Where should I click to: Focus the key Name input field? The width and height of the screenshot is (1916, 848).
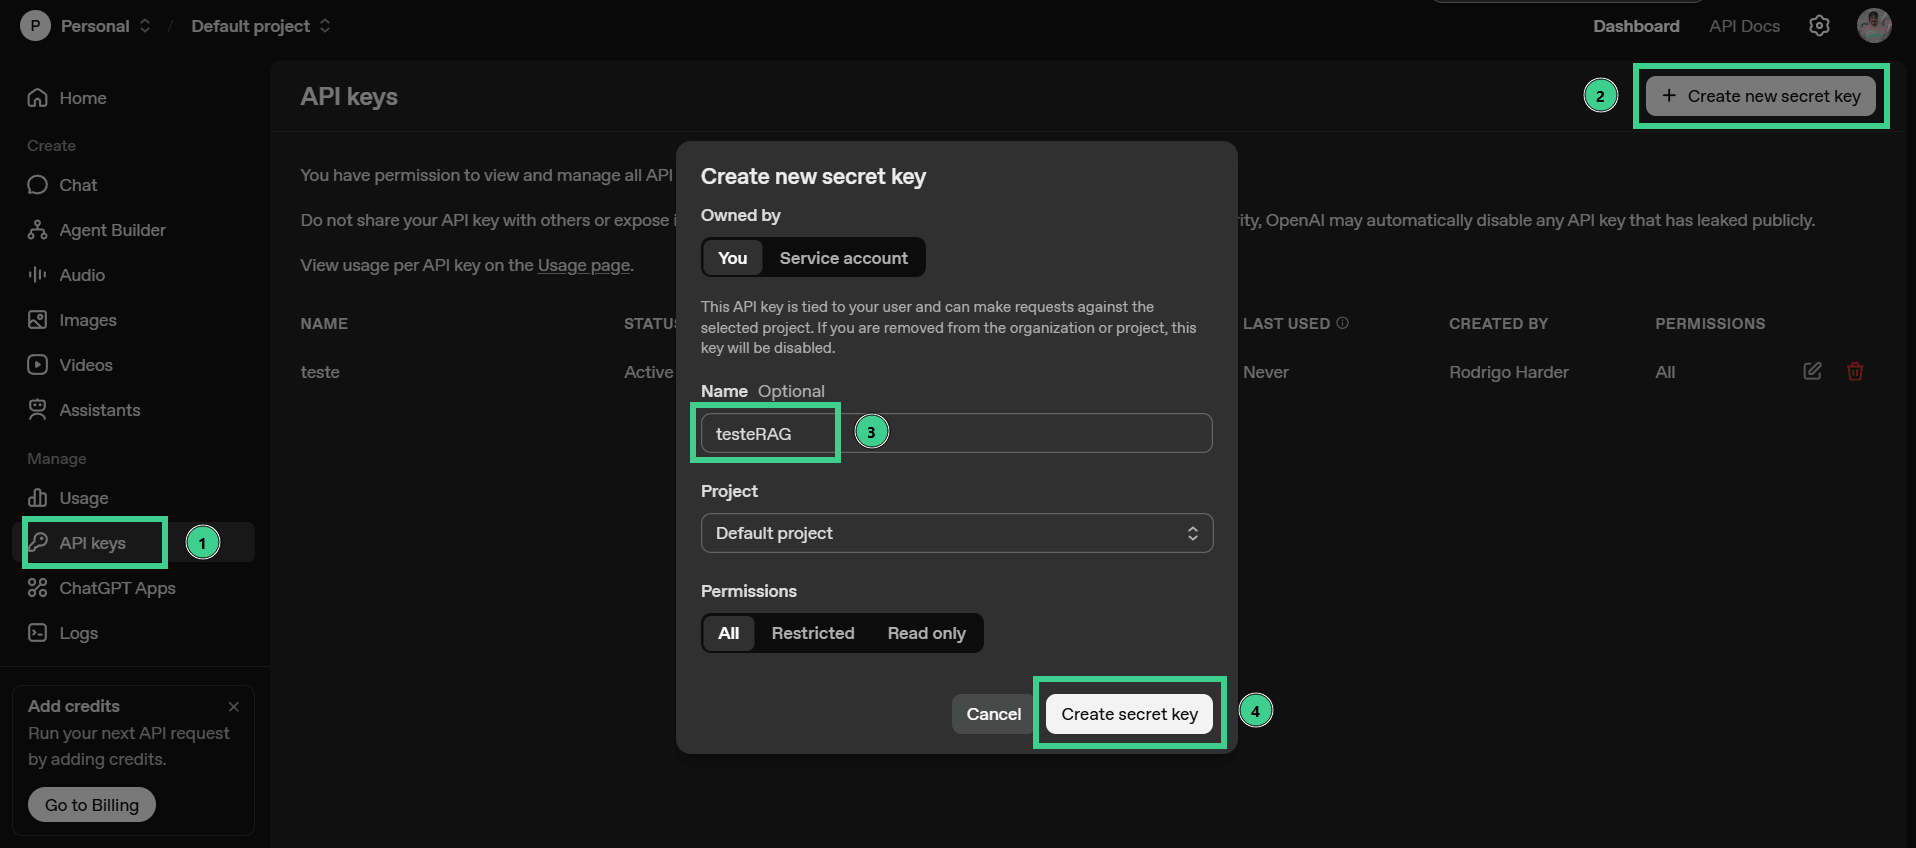[957, 433]
